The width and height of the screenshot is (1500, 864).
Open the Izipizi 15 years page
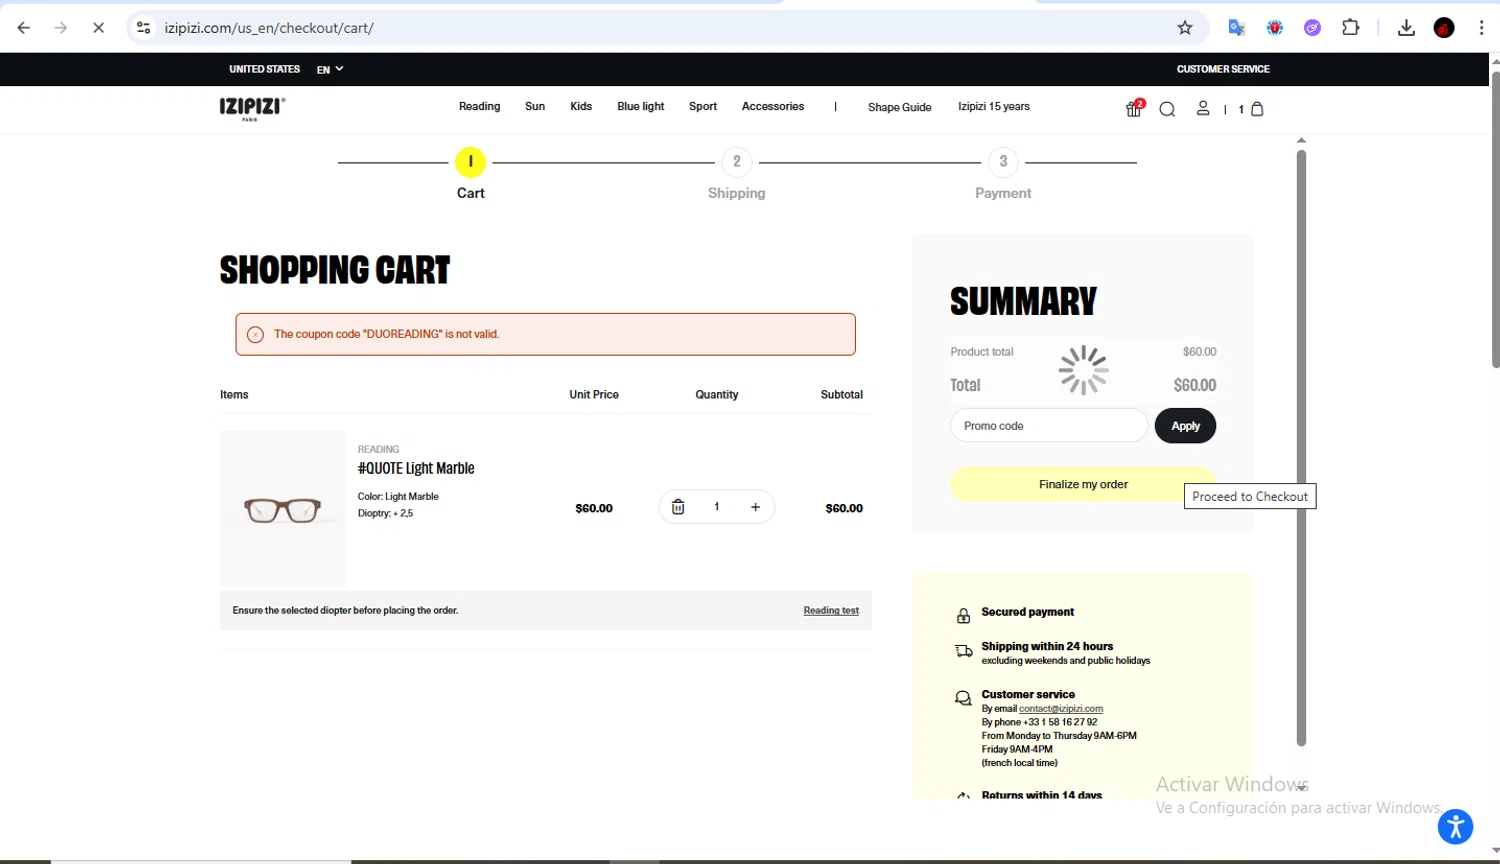pyautogui.click(x=993, y=106)
